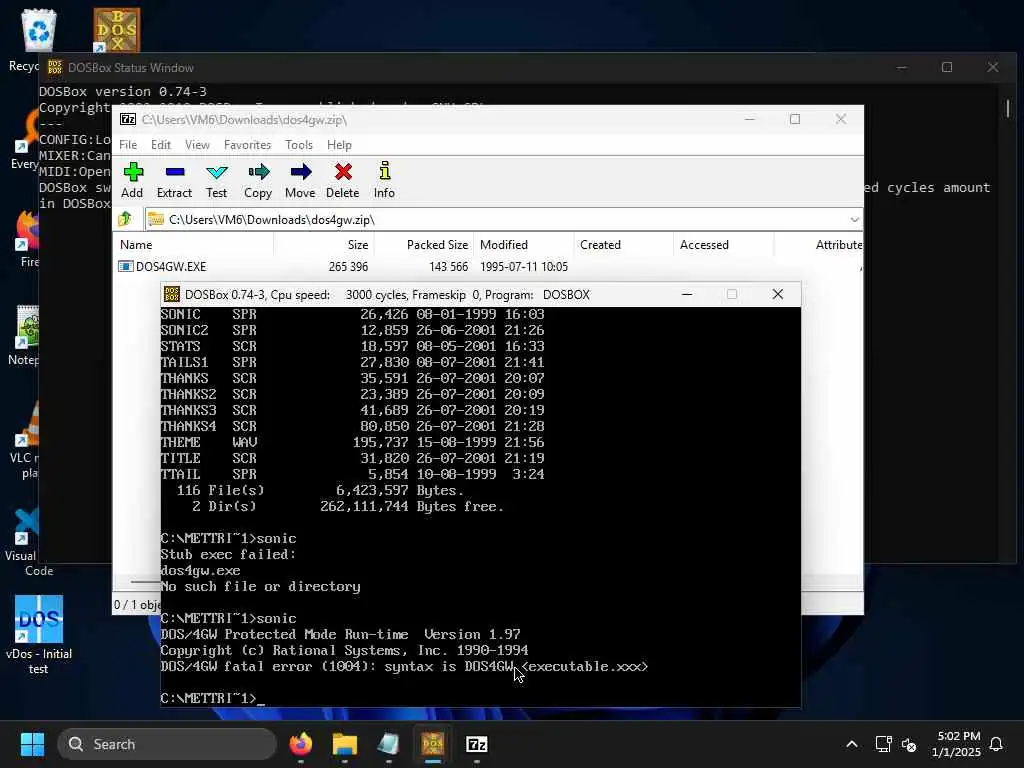The image size is (1024, 768).
Task: Open the Windows Start menu
Action: pyautogui.click(x=32, y=744)
